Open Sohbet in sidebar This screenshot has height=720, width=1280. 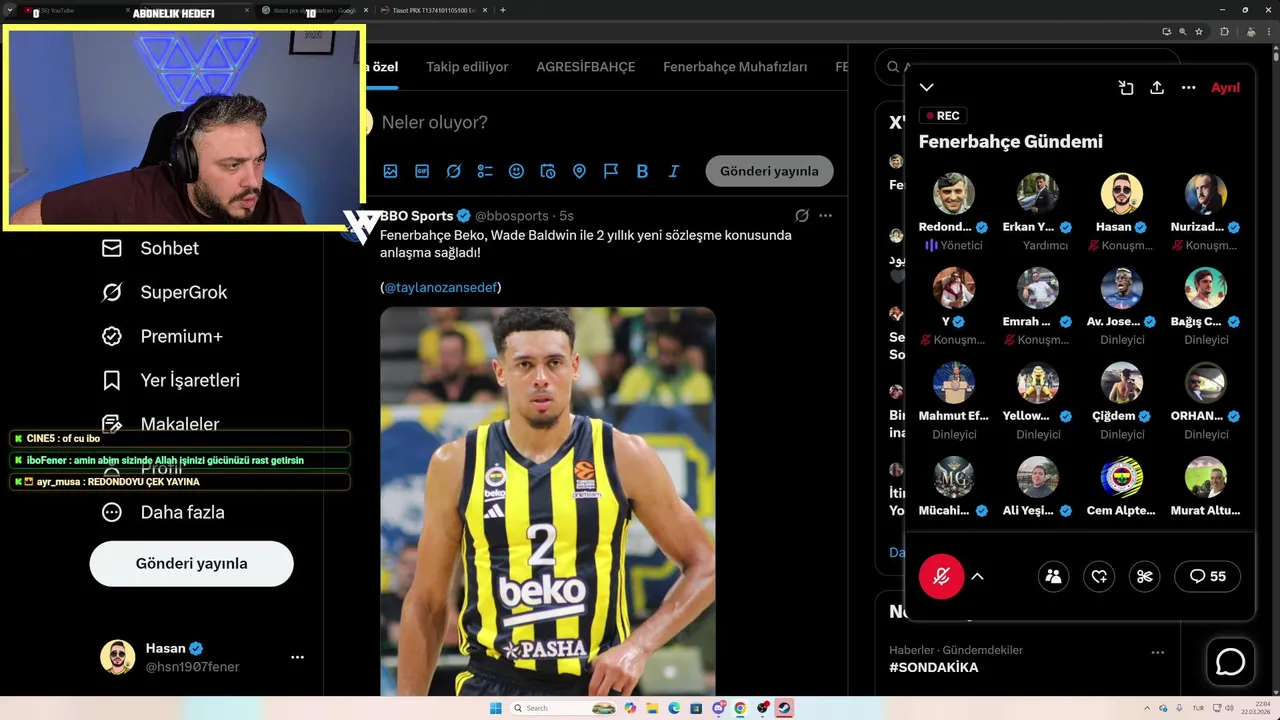[x=150, y=248]
